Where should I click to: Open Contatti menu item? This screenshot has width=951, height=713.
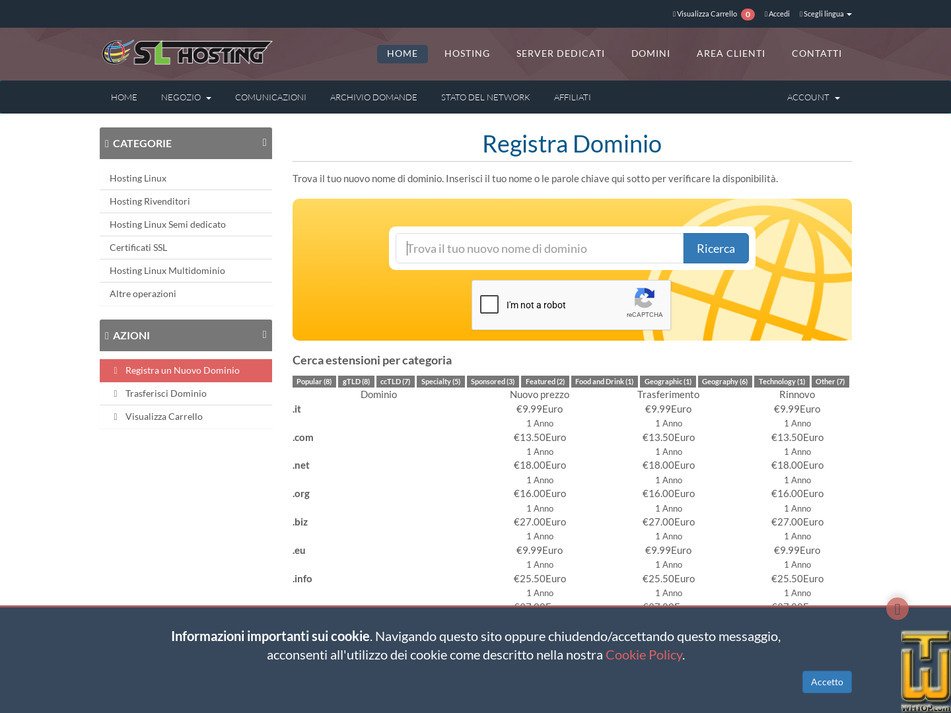[x=816, y=53]
